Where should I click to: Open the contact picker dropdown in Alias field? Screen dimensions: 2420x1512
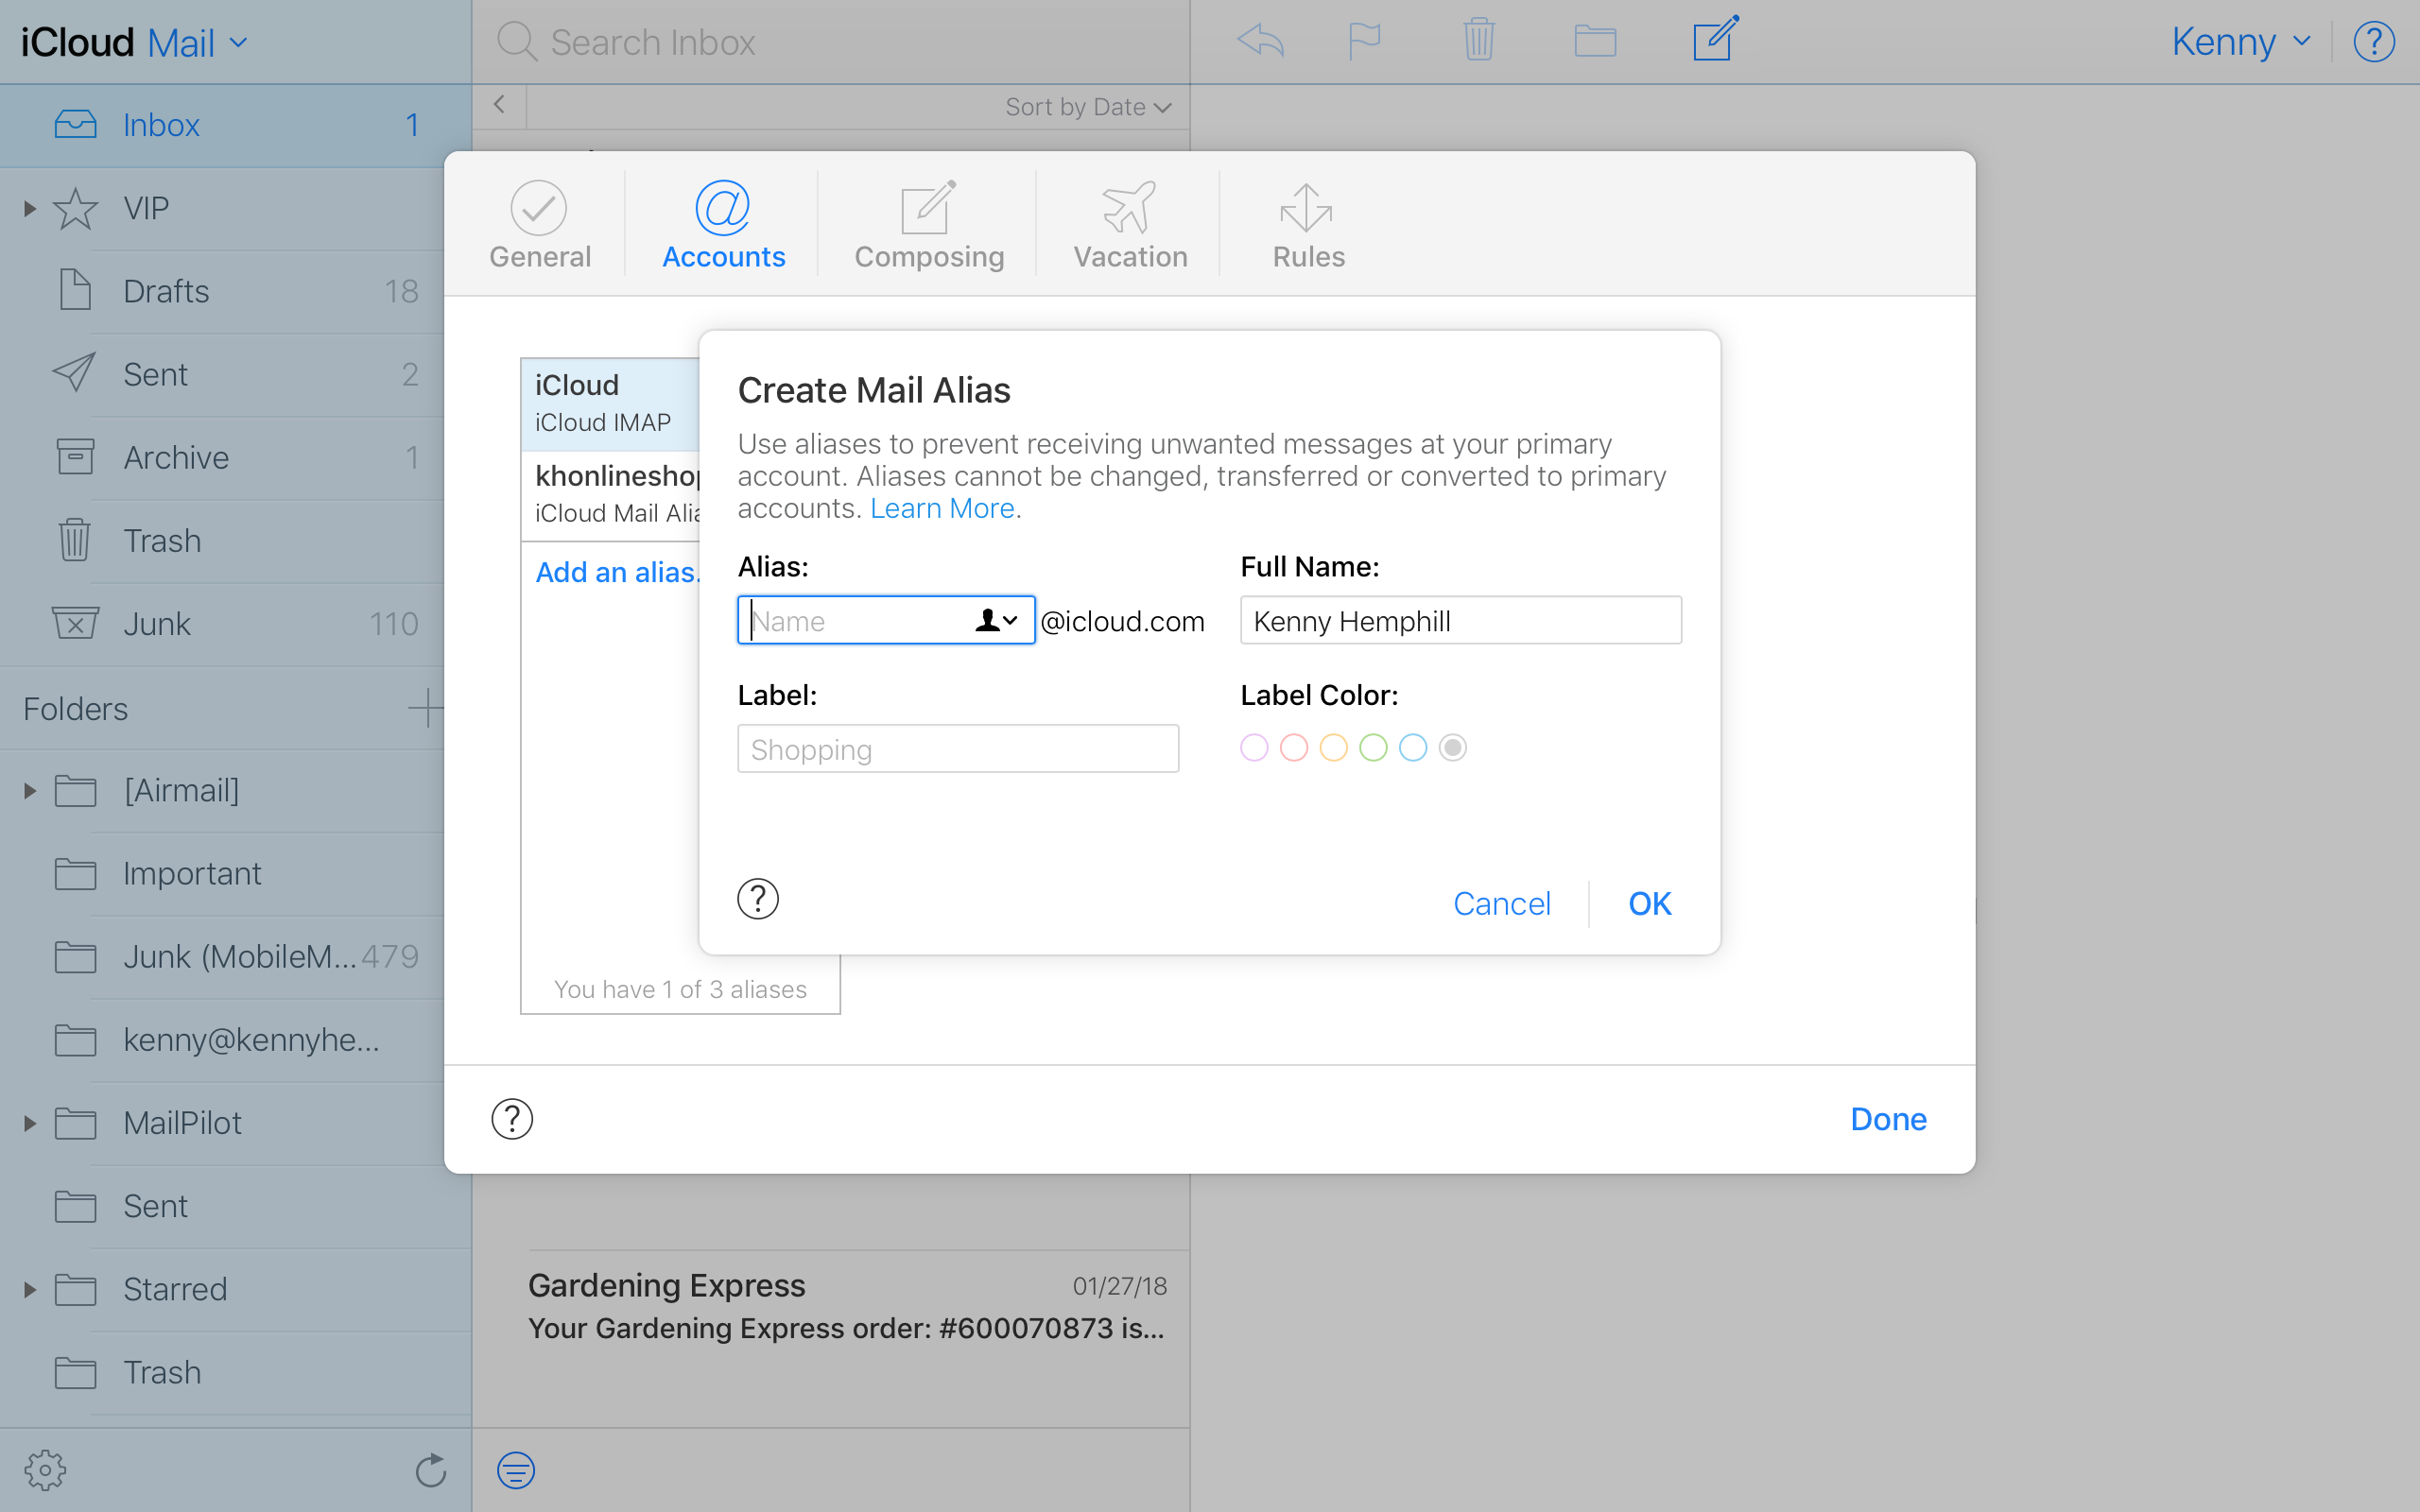point(997,621)
